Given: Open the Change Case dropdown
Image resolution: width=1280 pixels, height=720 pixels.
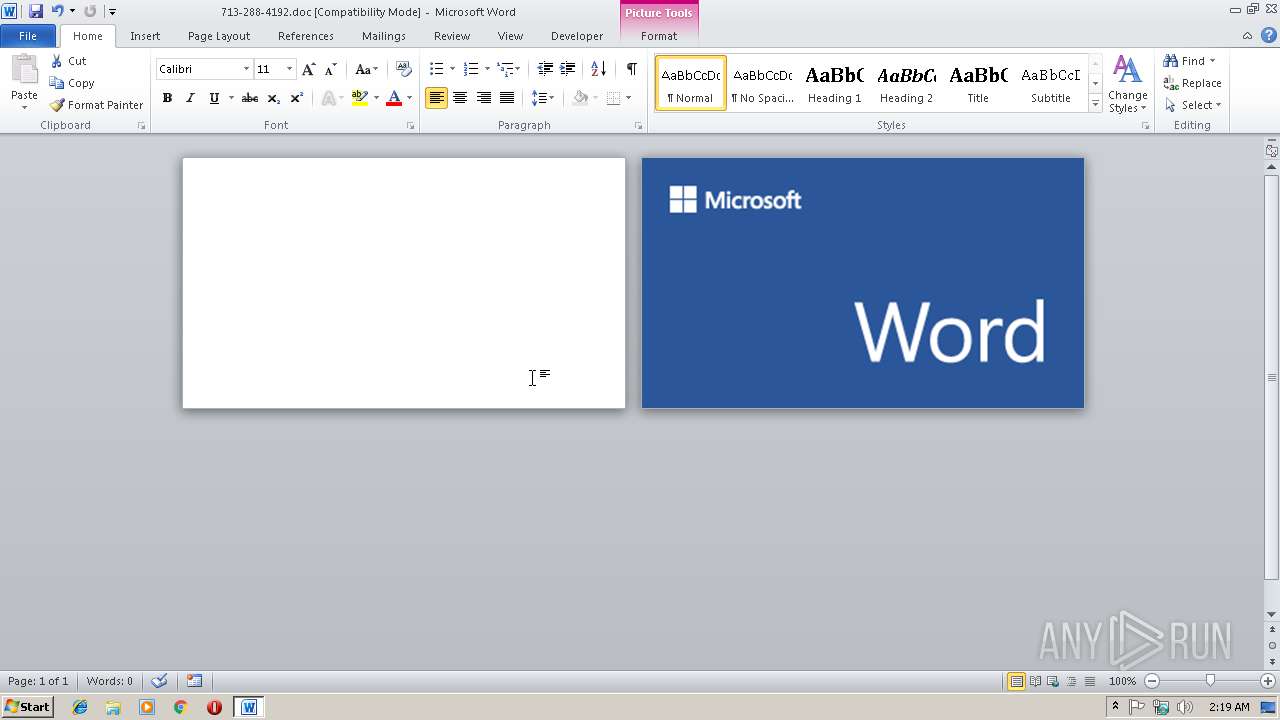Looking at the screenshot, I should pos(367,69).
